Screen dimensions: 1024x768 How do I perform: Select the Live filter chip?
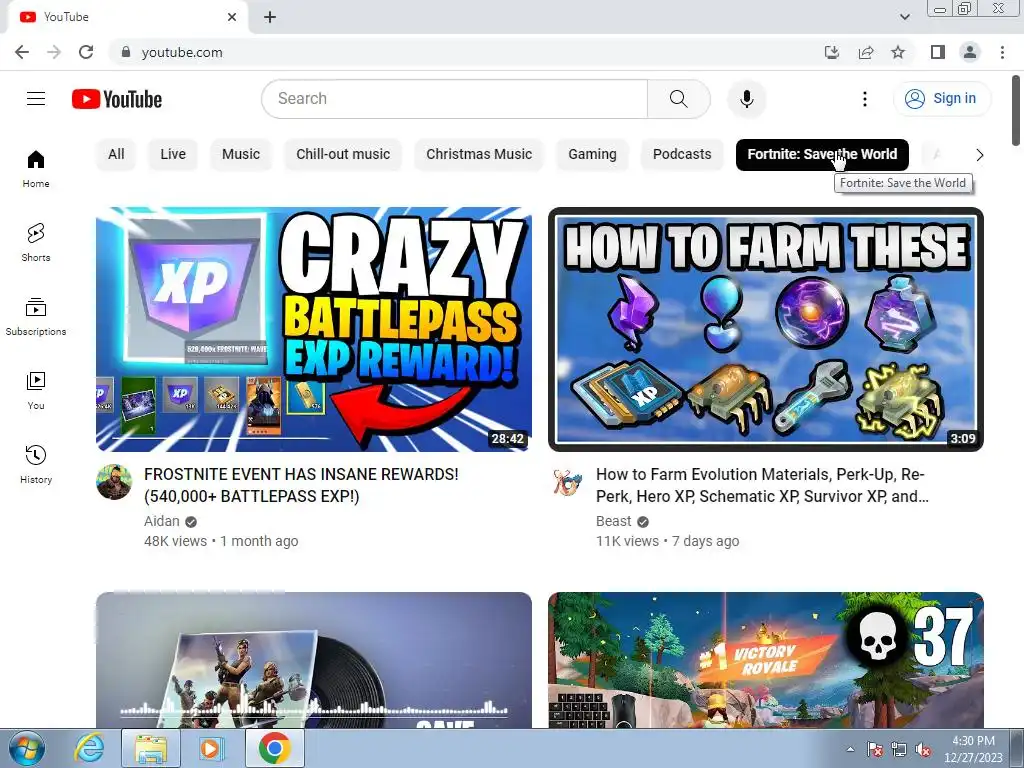click(173, 154)
